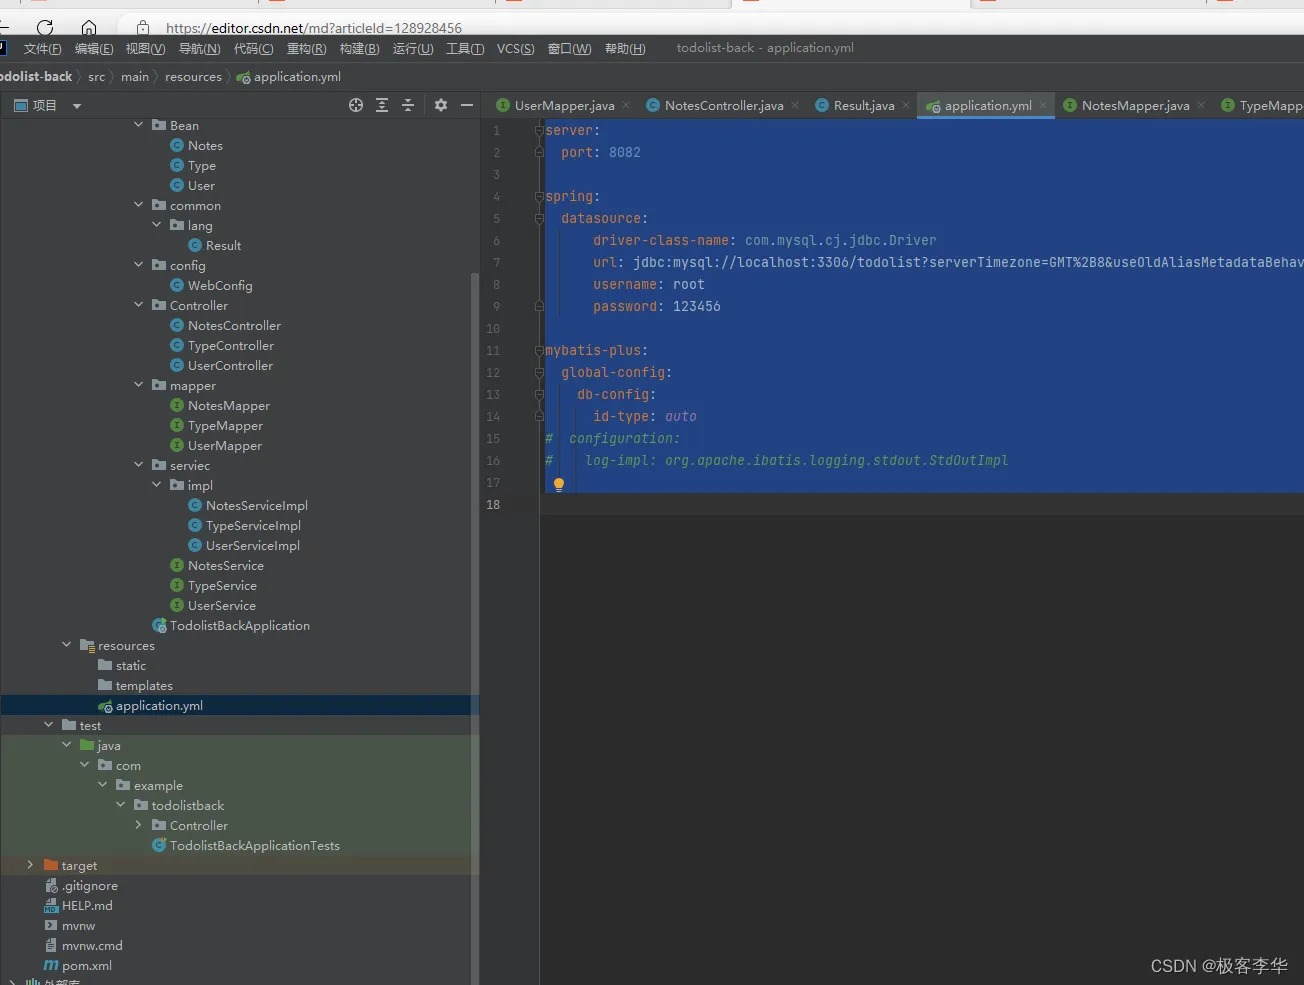This screenshot has width=1304, height=985.
Task: Open the NotesMapper interface in the tree
Action: click(229, 406)
